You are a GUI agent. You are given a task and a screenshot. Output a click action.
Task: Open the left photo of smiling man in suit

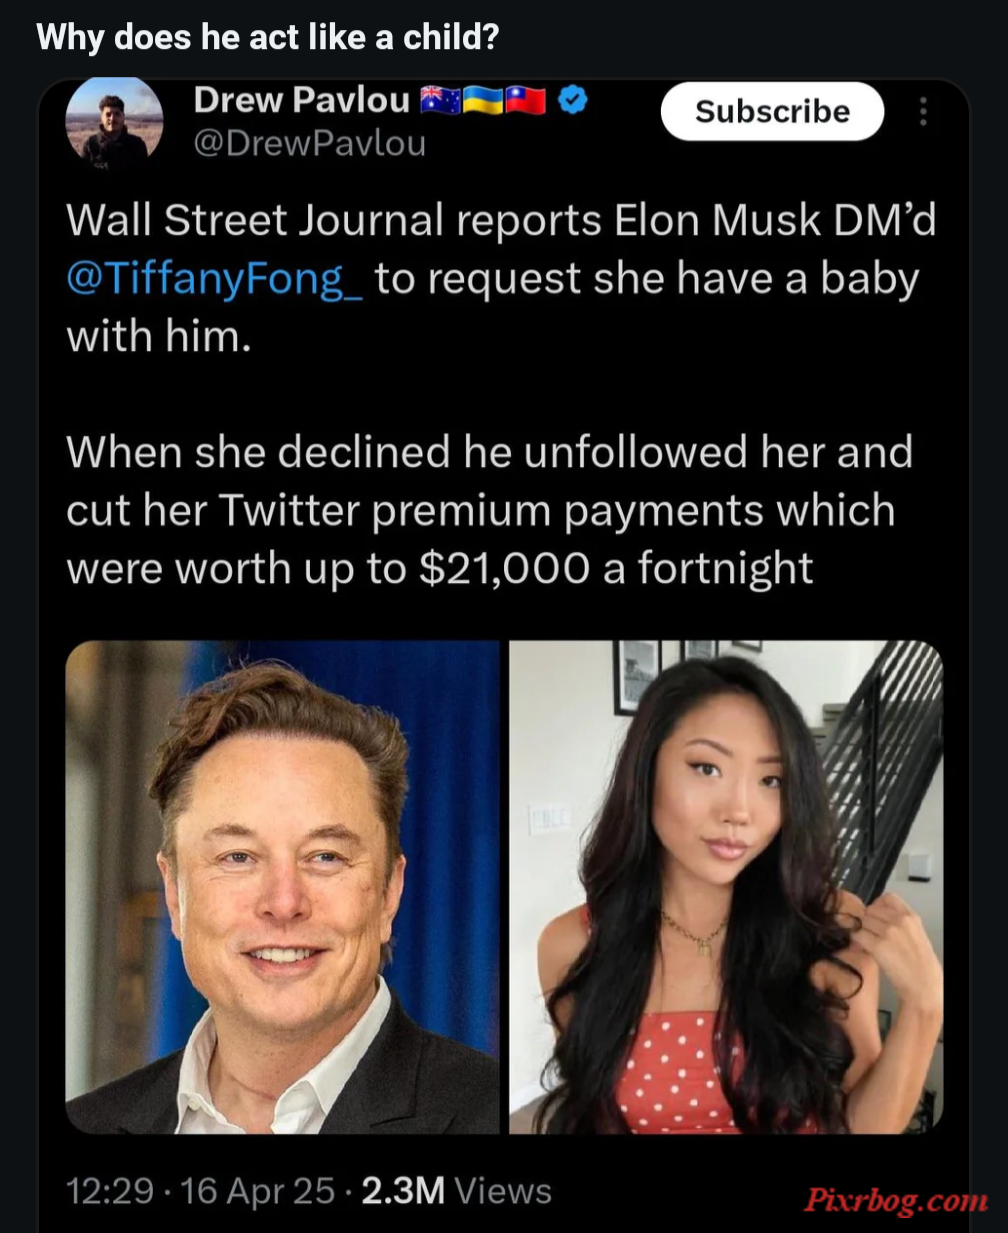[282, 887]
